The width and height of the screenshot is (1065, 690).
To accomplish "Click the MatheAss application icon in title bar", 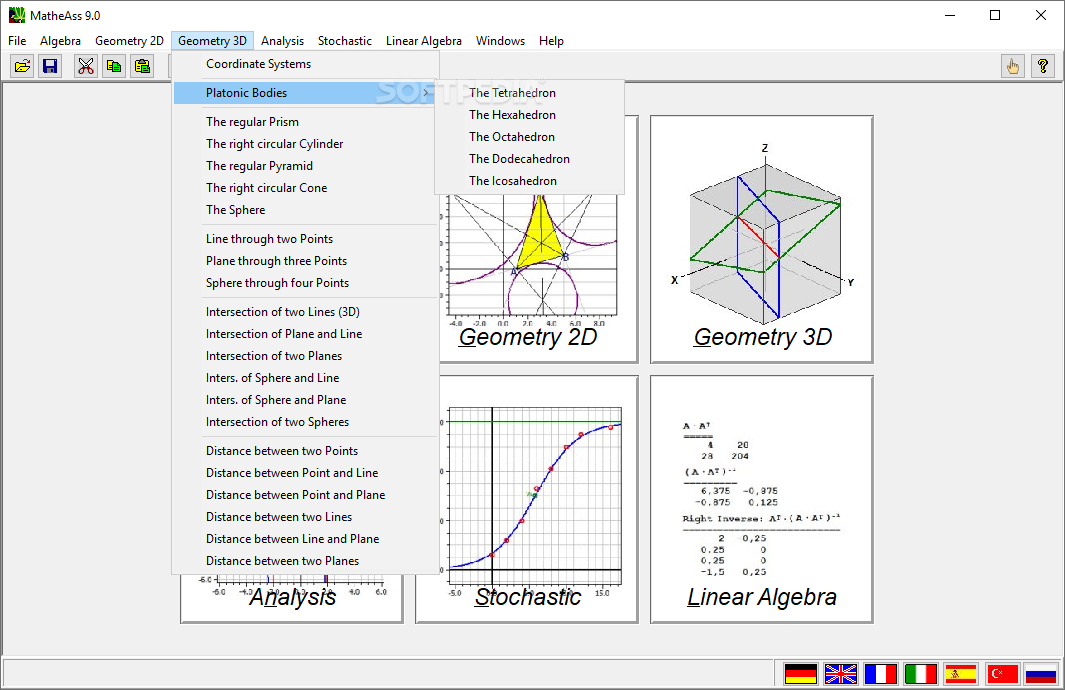I will click(x=16, y=15).
